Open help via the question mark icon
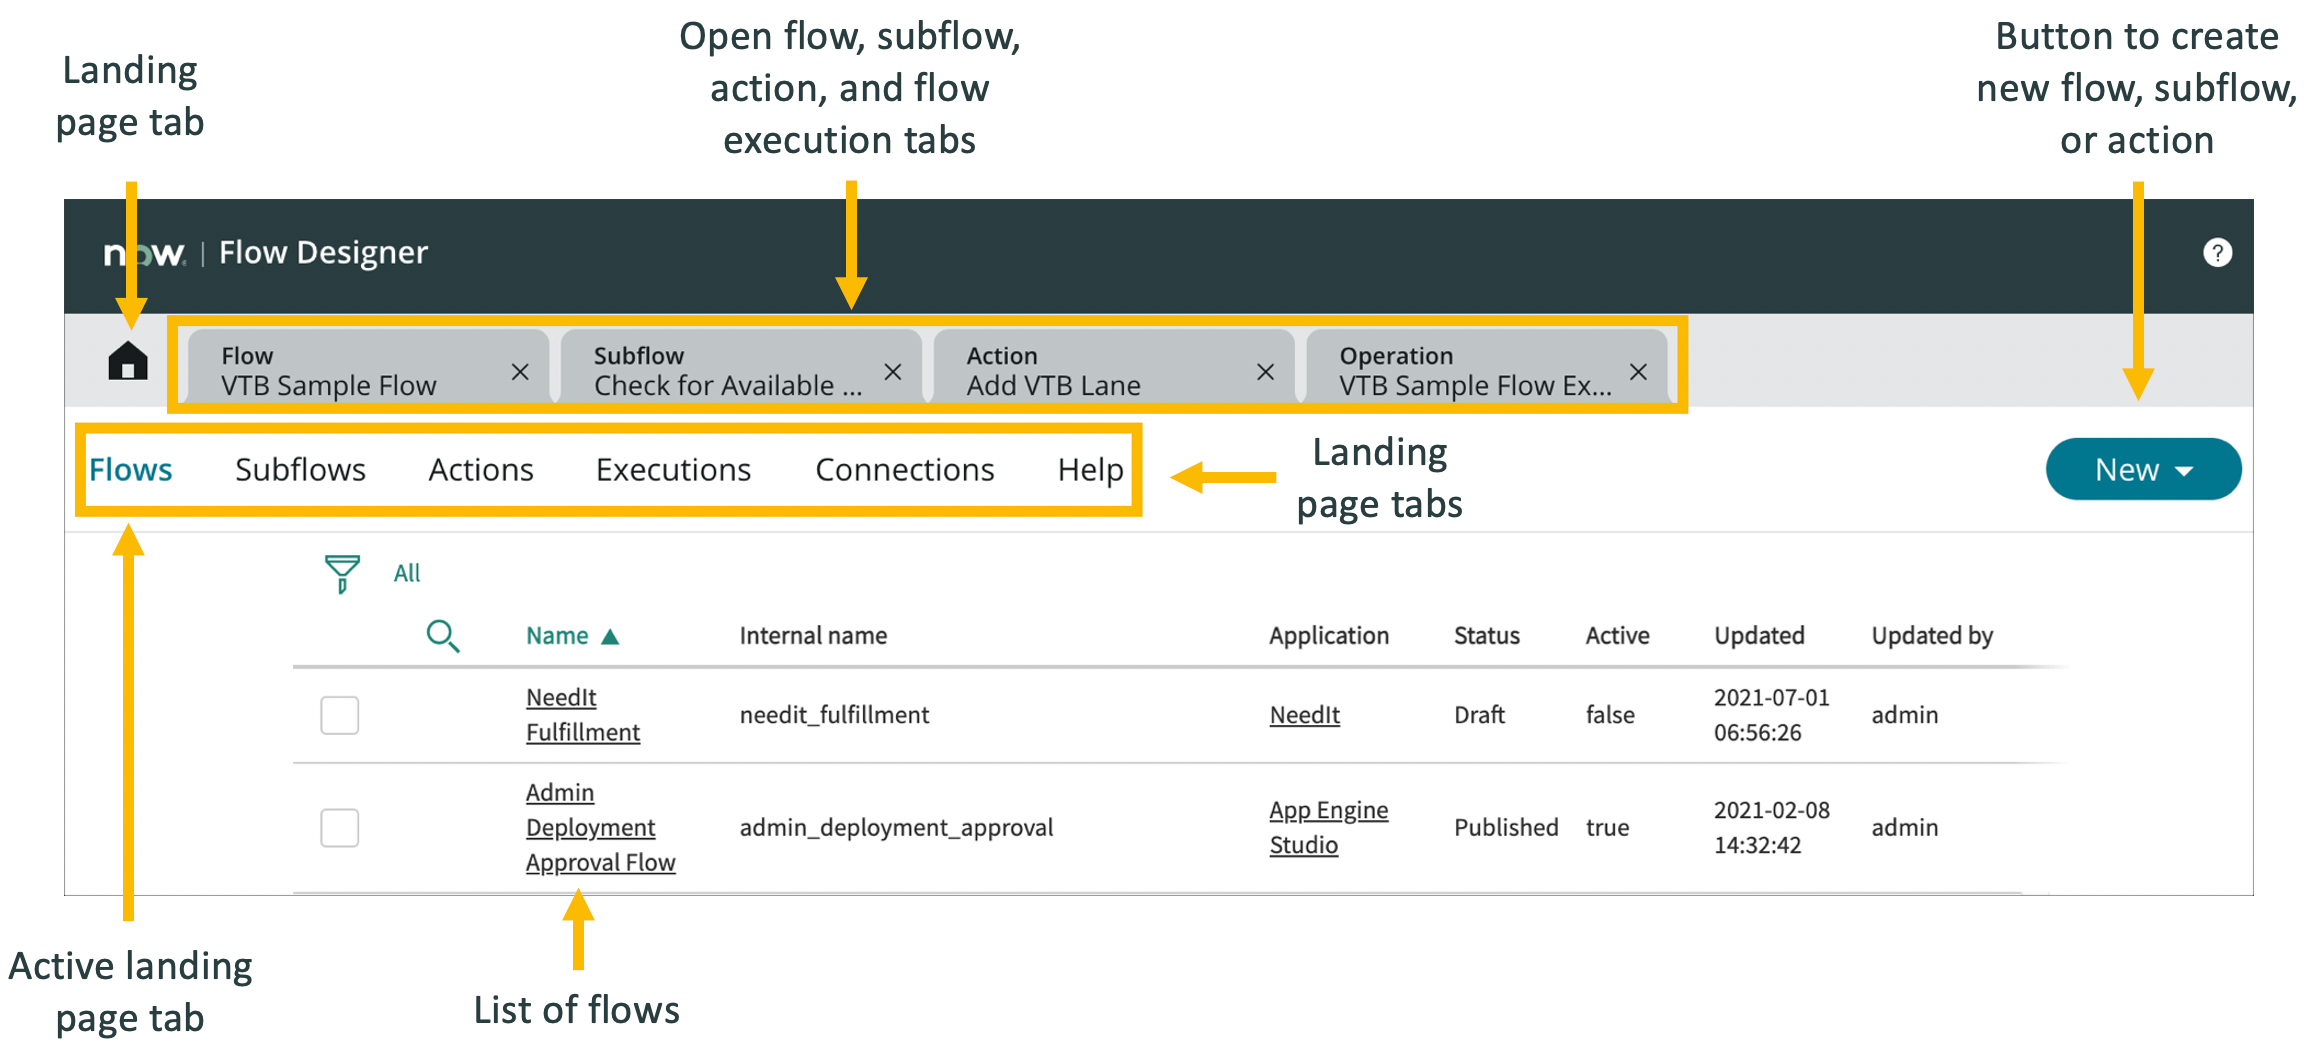 pyautogui.click(x=2217, y=252)
